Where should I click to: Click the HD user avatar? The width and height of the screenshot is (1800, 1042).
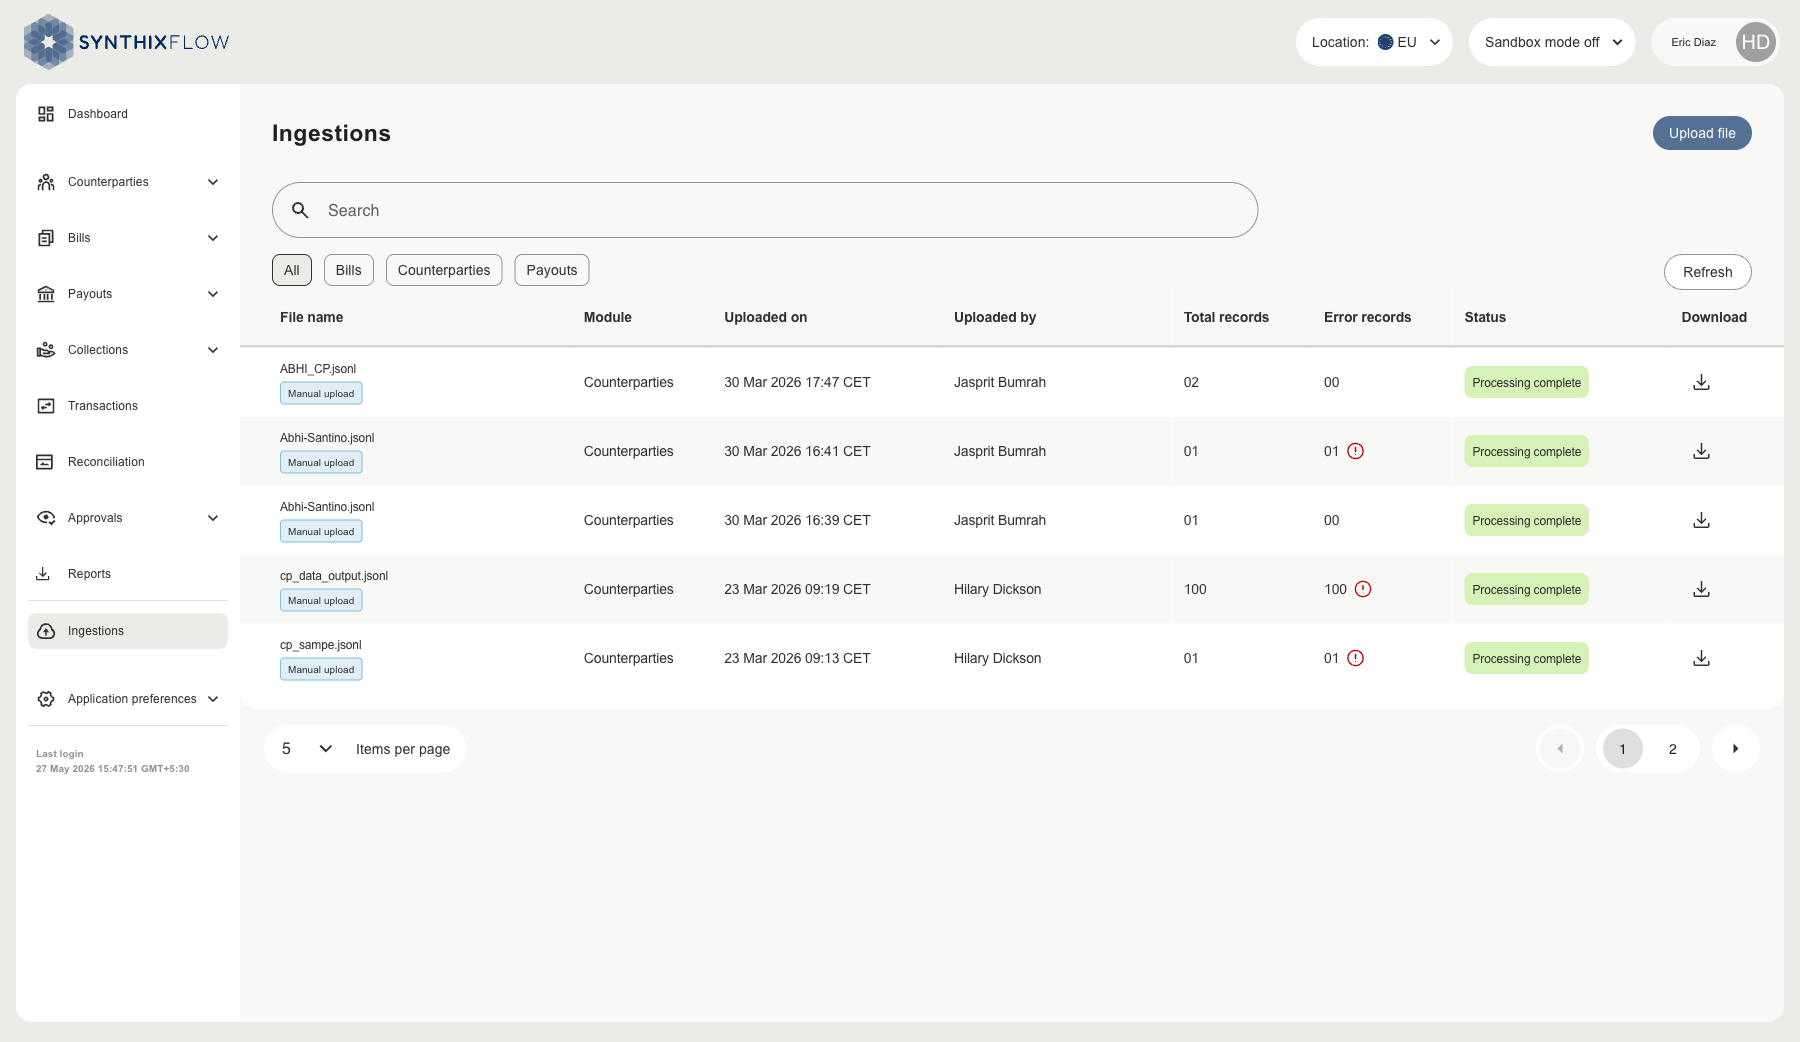(x=1756, y=42)
